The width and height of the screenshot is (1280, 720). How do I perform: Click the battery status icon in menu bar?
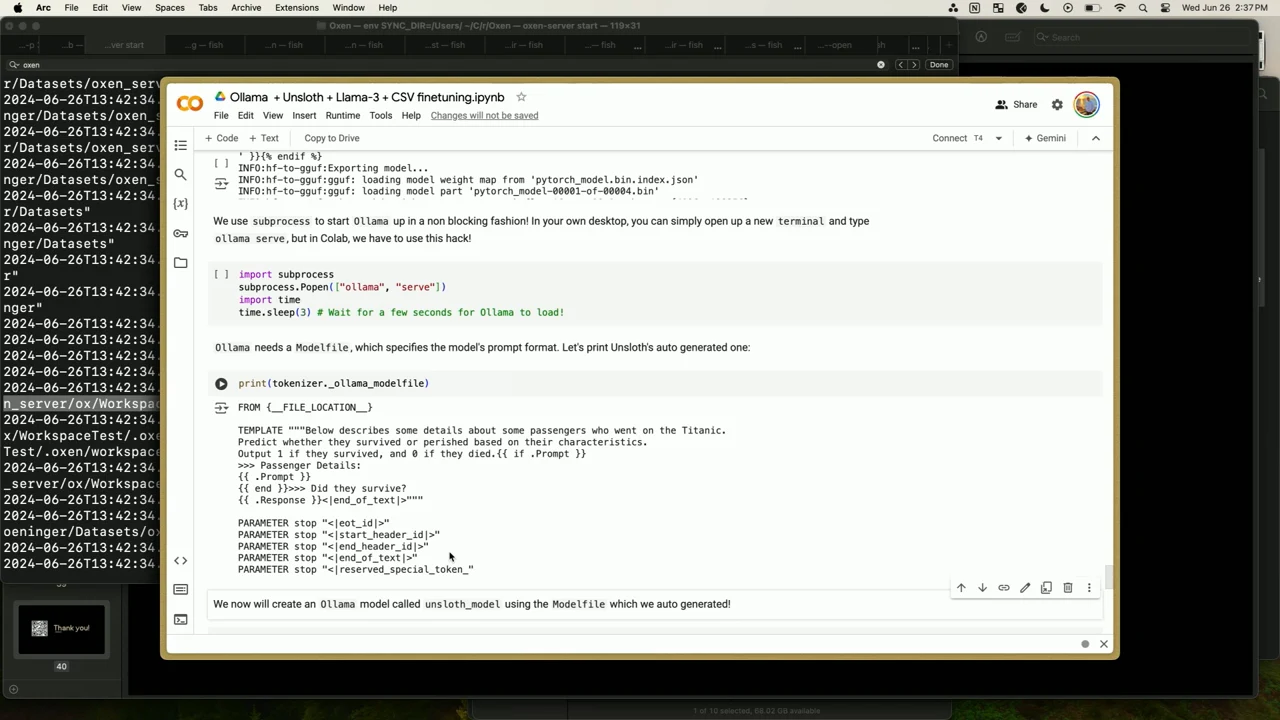1093,8
